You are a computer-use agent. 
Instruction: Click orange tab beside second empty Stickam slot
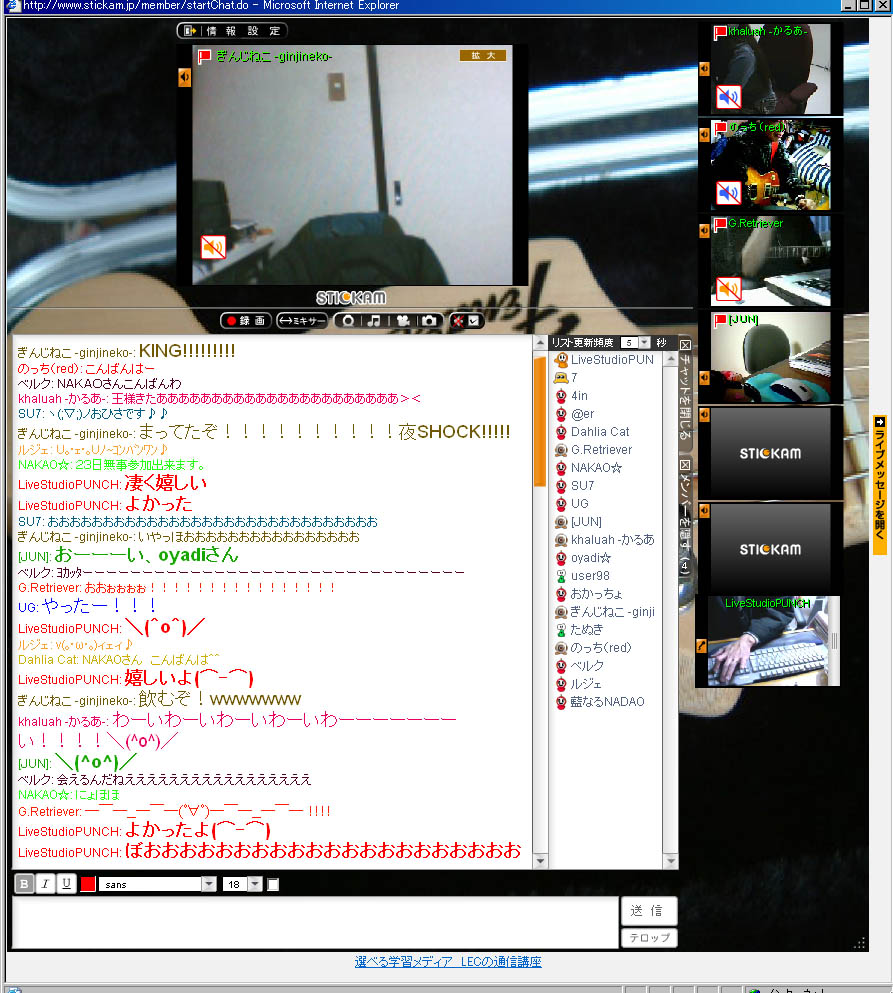[704, 510]
